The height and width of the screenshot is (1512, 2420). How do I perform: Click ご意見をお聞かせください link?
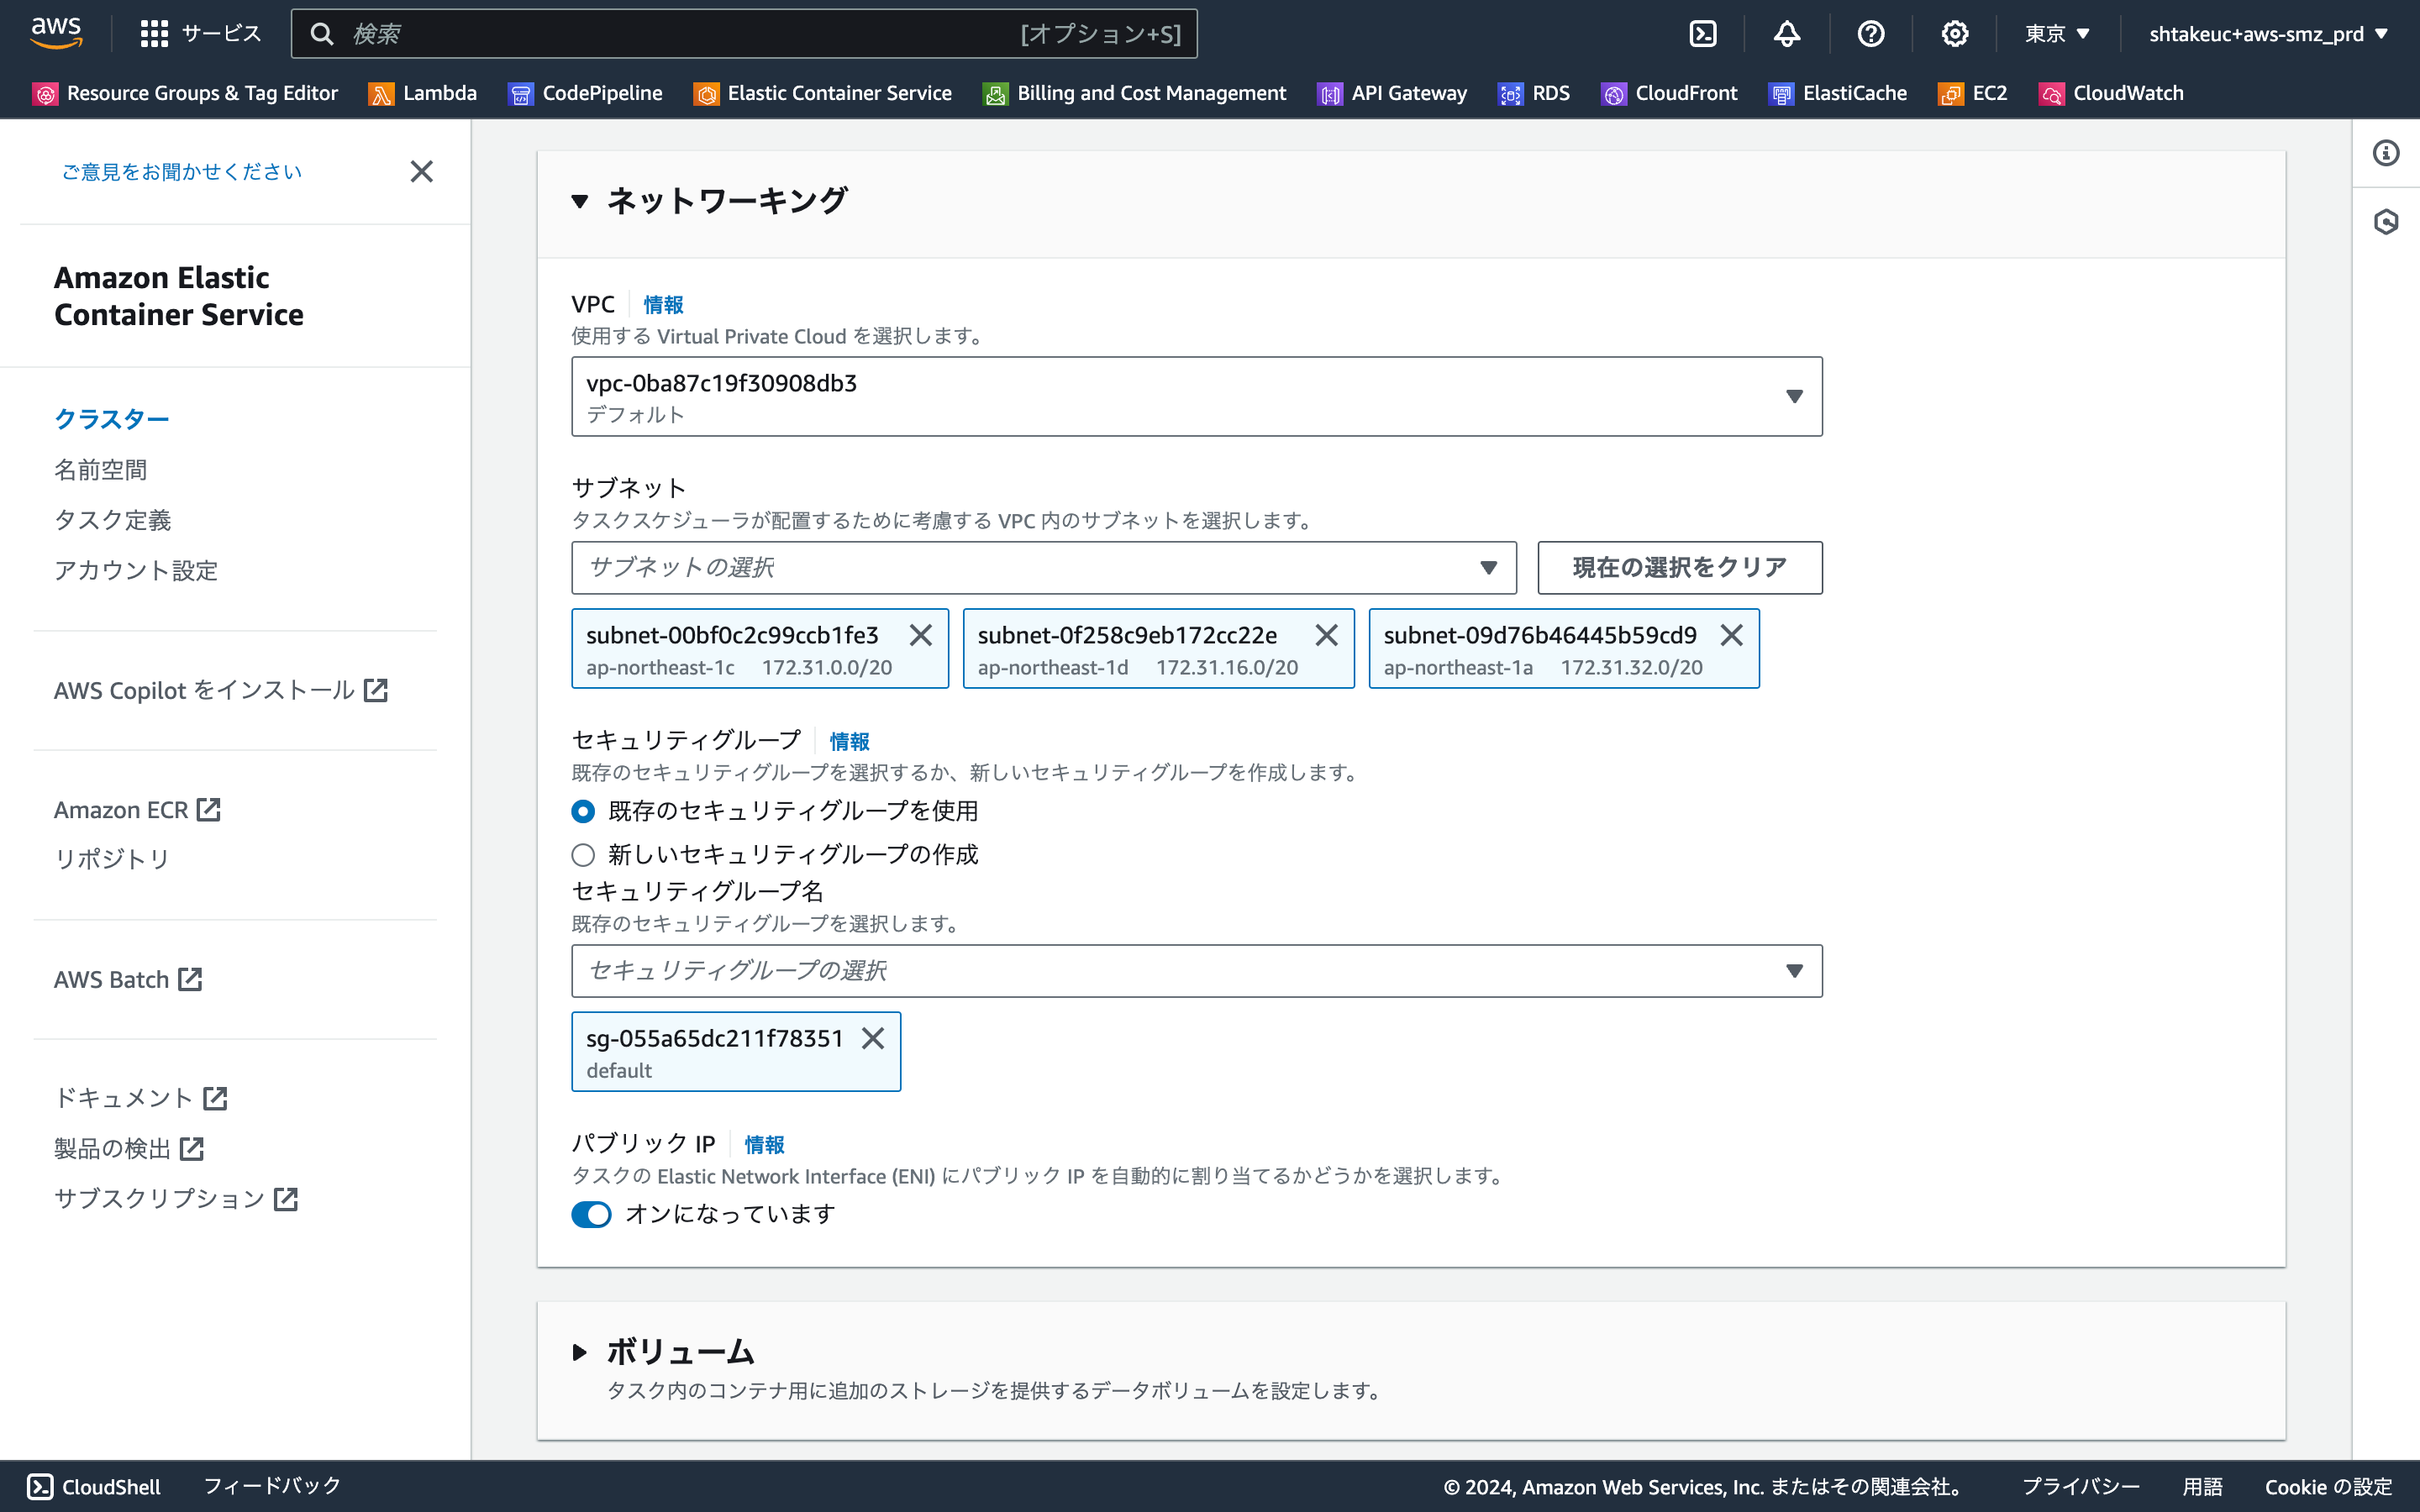181,171
